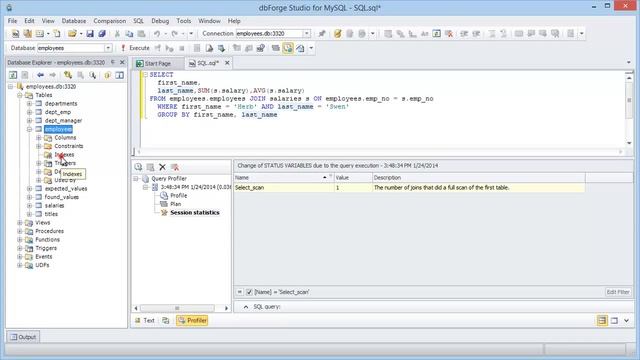The height and width of the screenshot is (360, 640).
Task: Toggle the [Name] = 'Select_scan' filter checkbox
Action: pyautogui.click(x=249, y=292)
